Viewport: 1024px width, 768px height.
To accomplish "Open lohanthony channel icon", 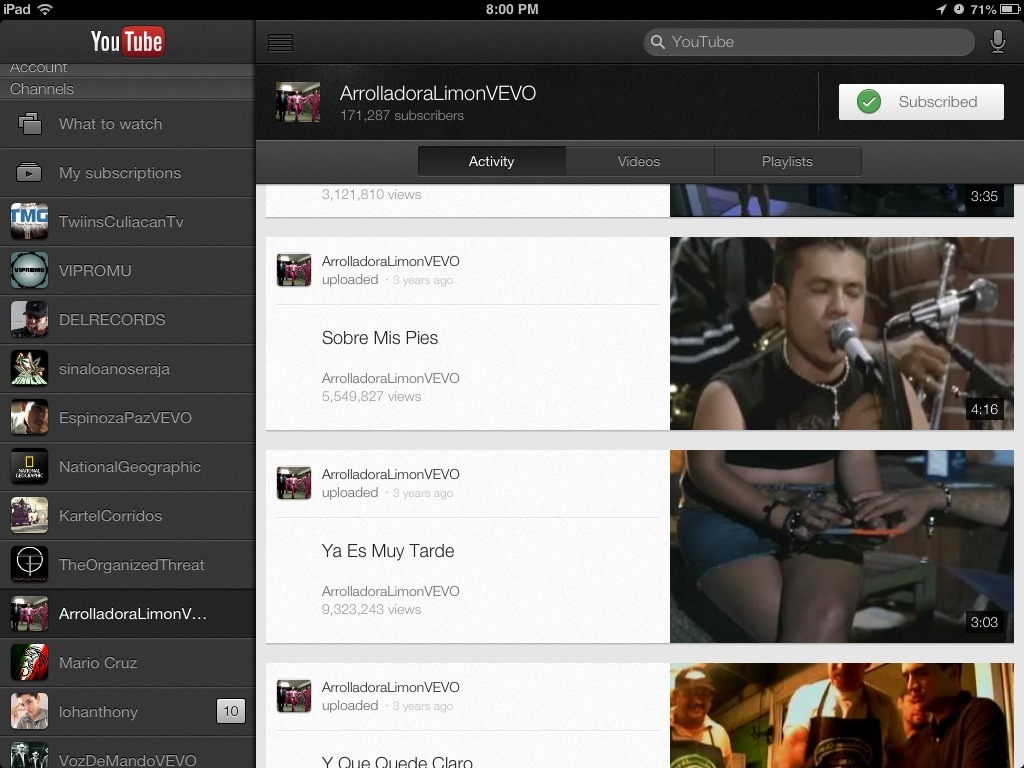I will (x=29, y=711).
